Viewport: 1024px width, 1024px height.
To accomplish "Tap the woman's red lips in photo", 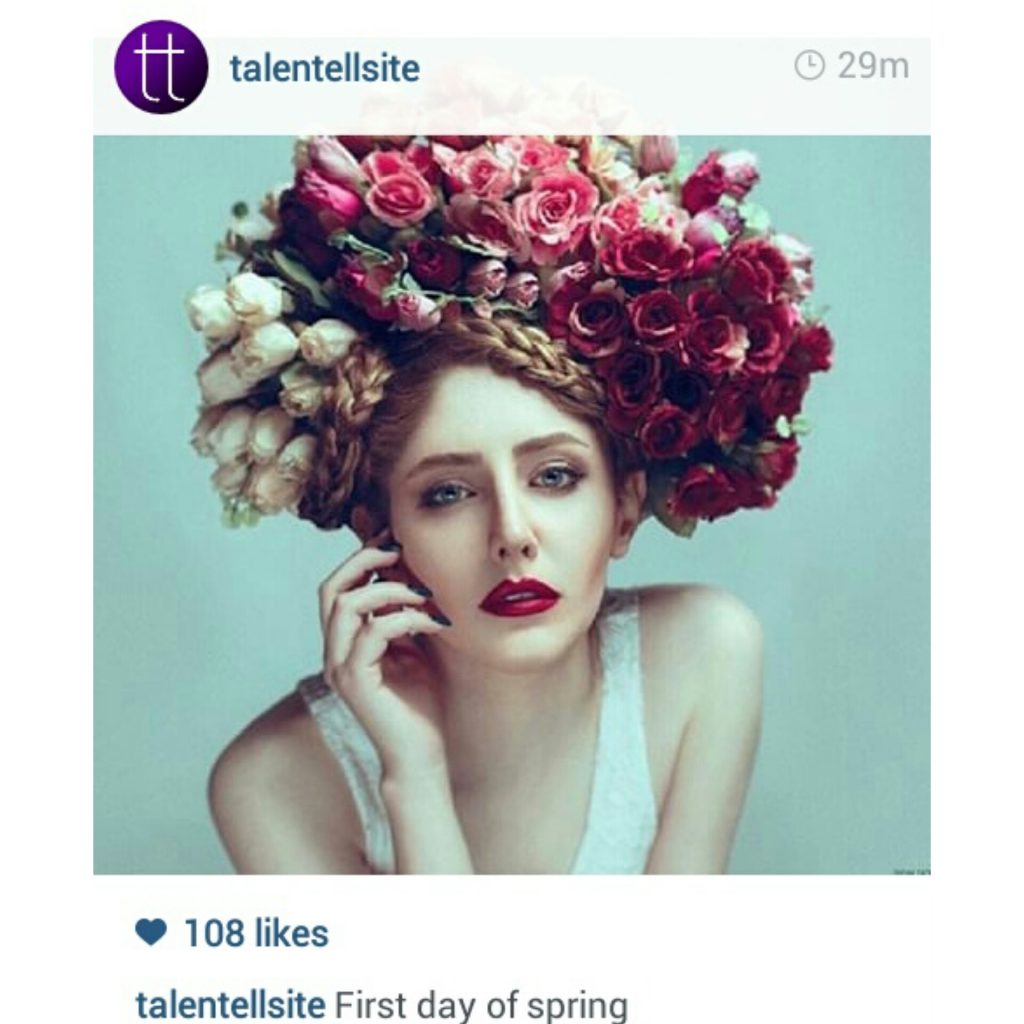I will click(x=519, y=597).
